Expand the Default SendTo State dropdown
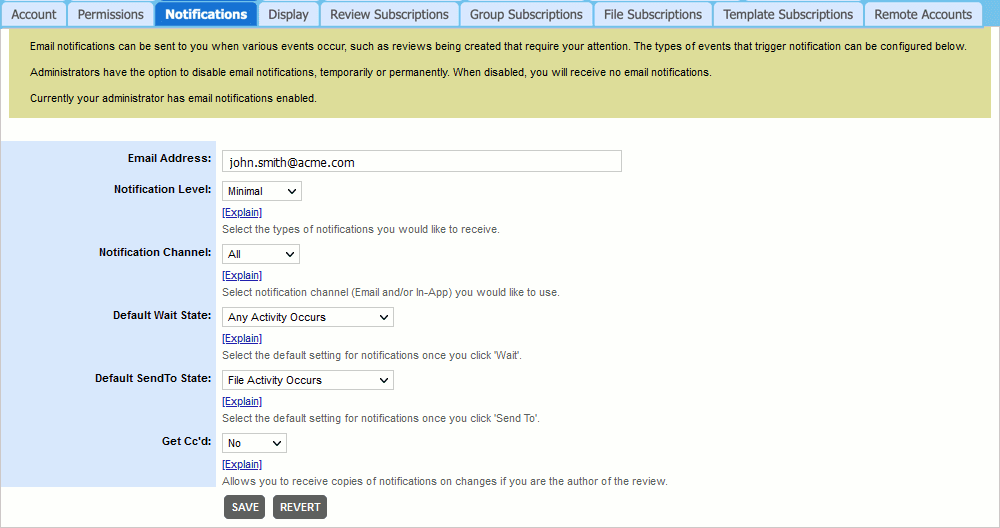 (307, 381)
